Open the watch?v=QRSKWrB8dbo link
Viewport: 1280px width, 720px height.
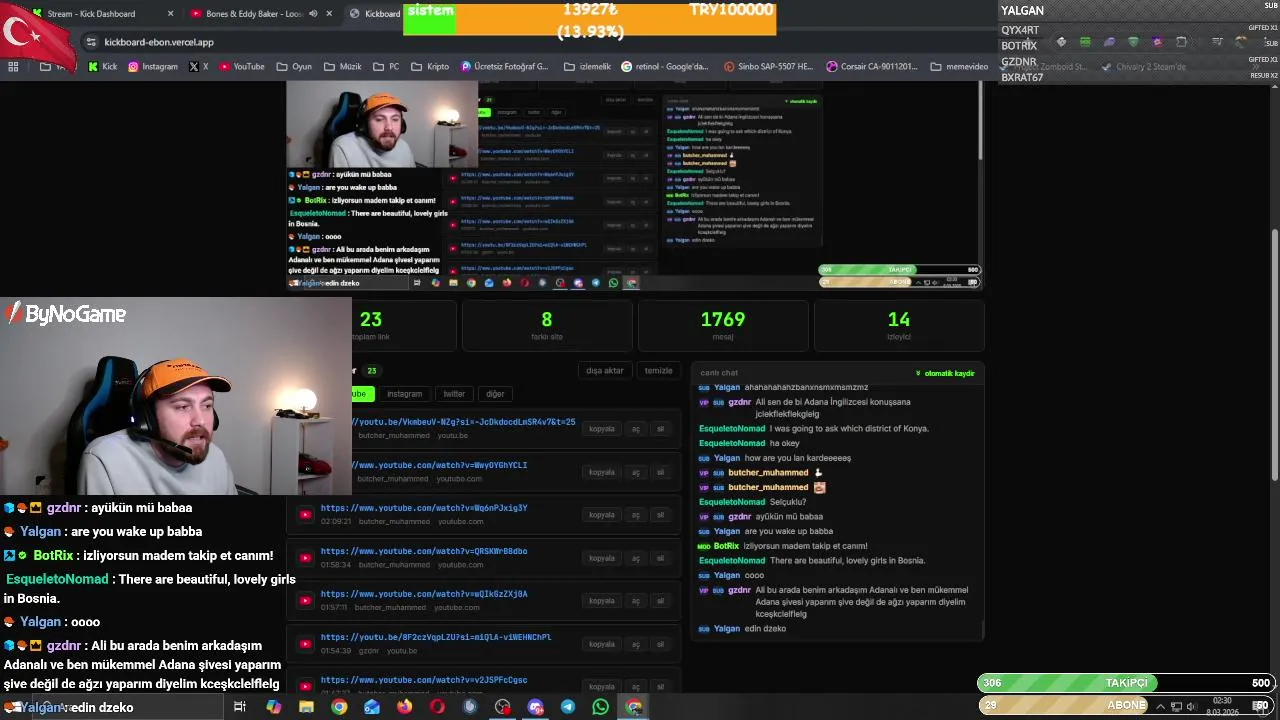[424, 551]
